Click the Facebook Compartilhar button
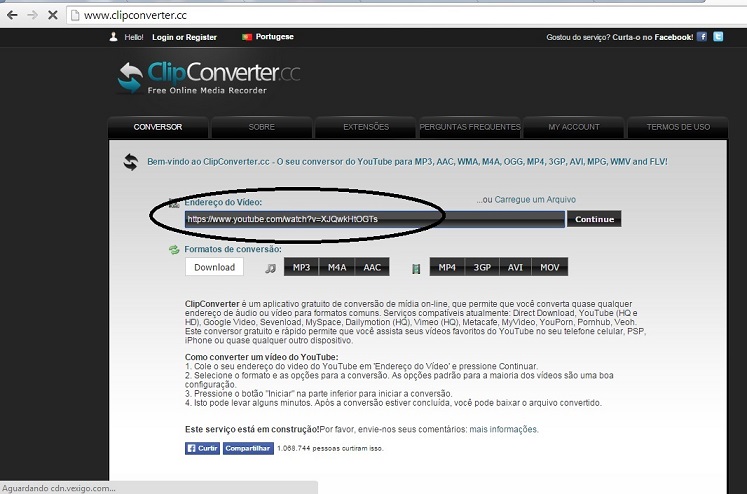The width and height of the screenshot is (747, 494). [248, 448]
